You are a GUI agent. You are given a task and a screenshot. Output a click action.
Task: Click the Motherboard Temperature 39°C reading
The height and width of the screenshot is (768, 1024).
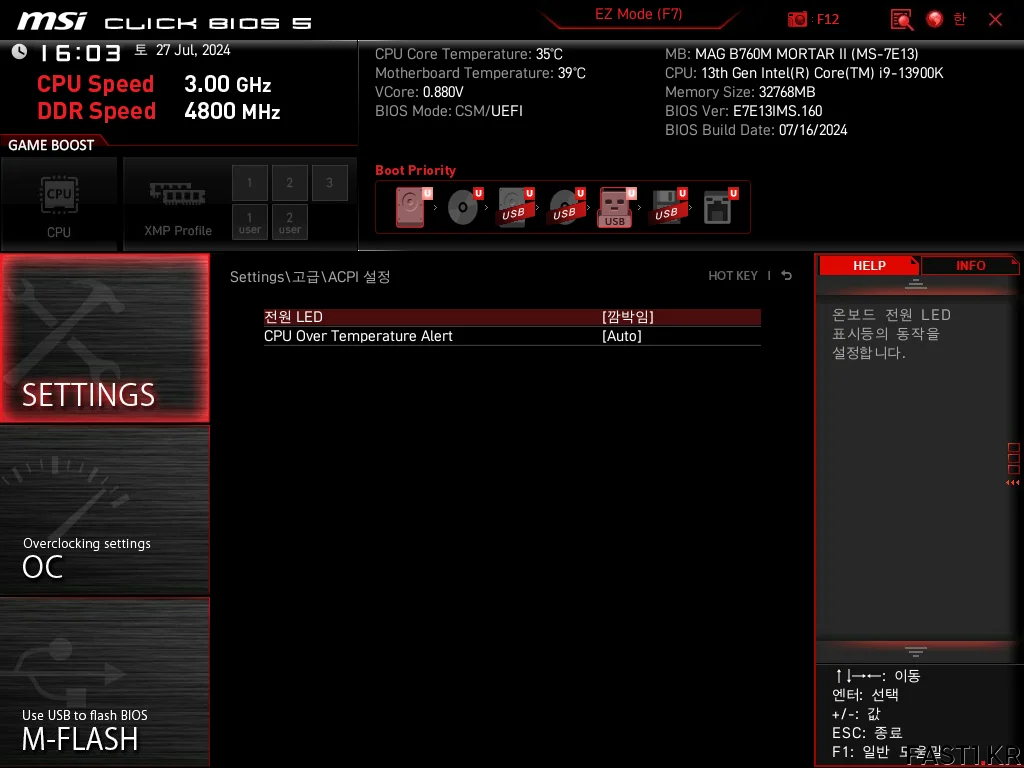pos(480,73)
